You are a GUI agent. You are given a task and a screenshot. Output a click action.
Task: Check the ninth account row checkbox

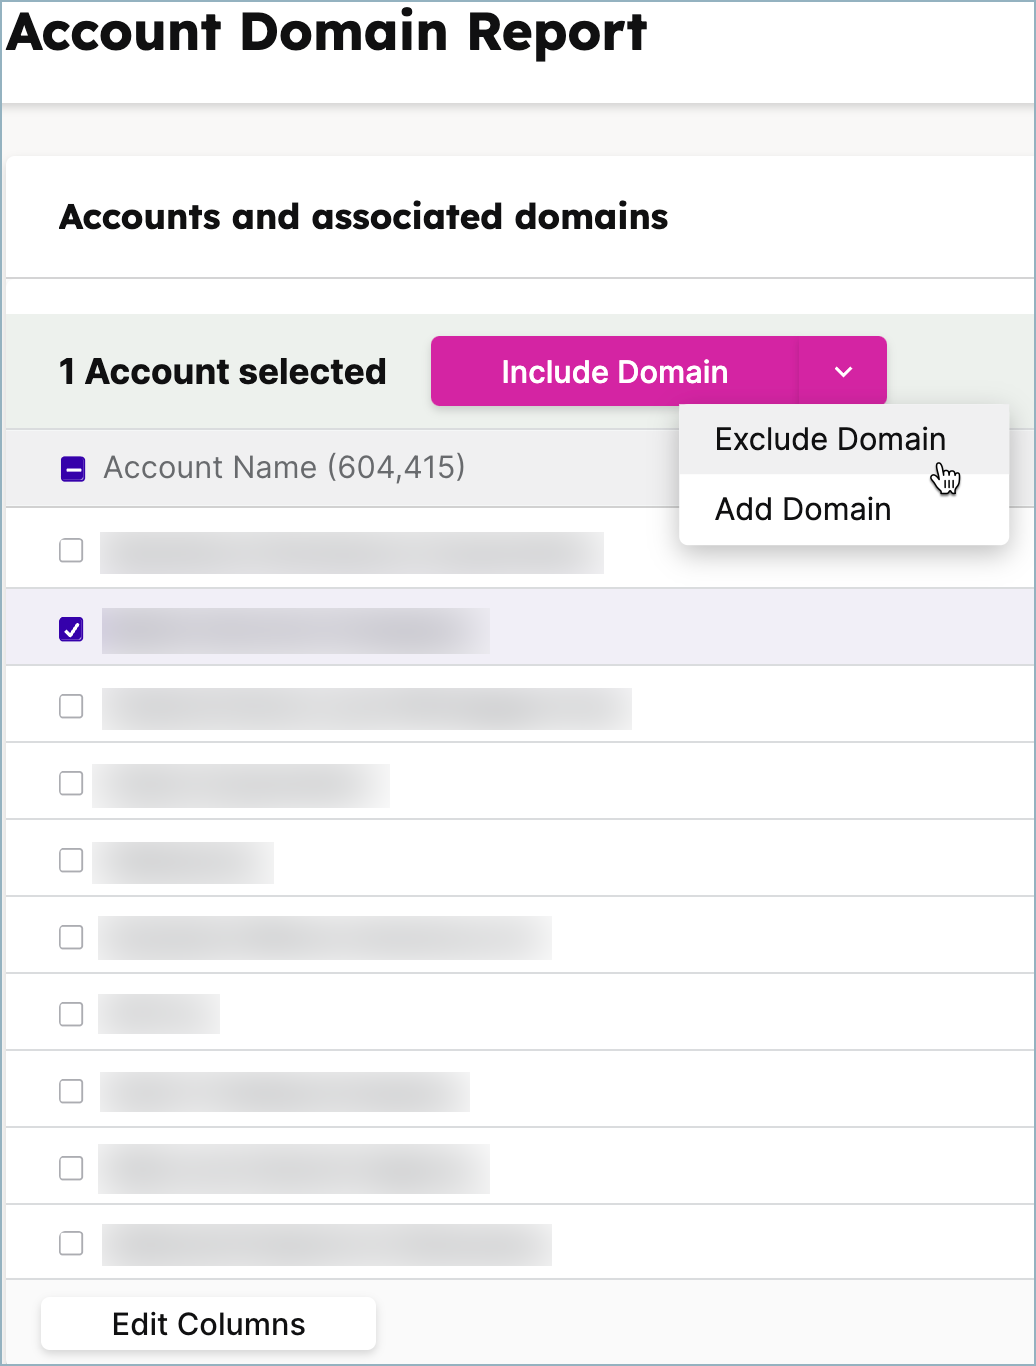[x=71, y=1168]
